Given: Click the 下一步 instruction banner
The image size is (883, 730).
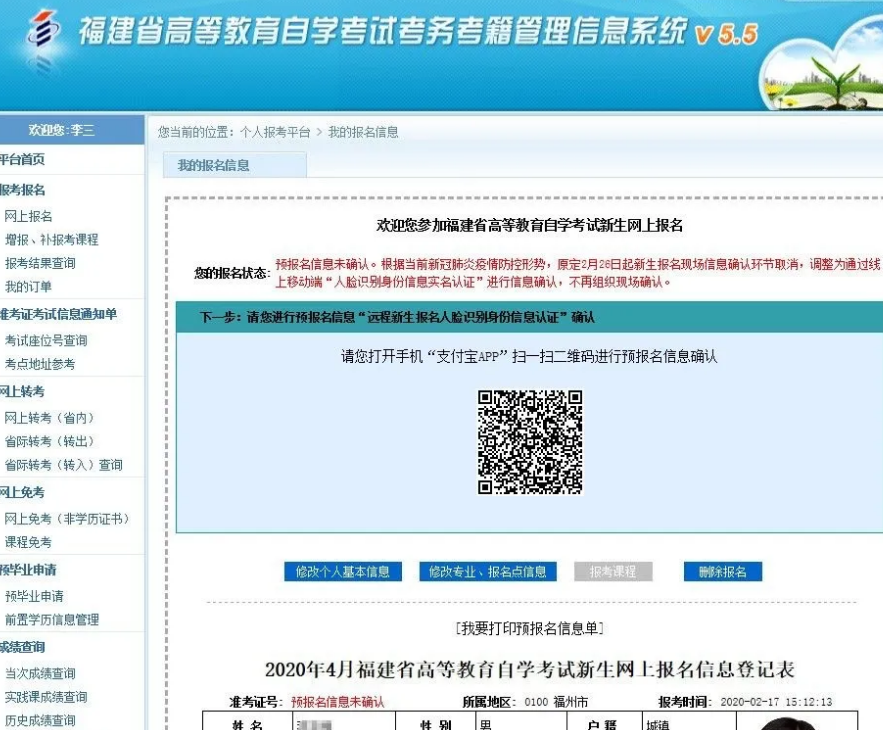Looking at the screenshot, I should click(x=529, y=317).
